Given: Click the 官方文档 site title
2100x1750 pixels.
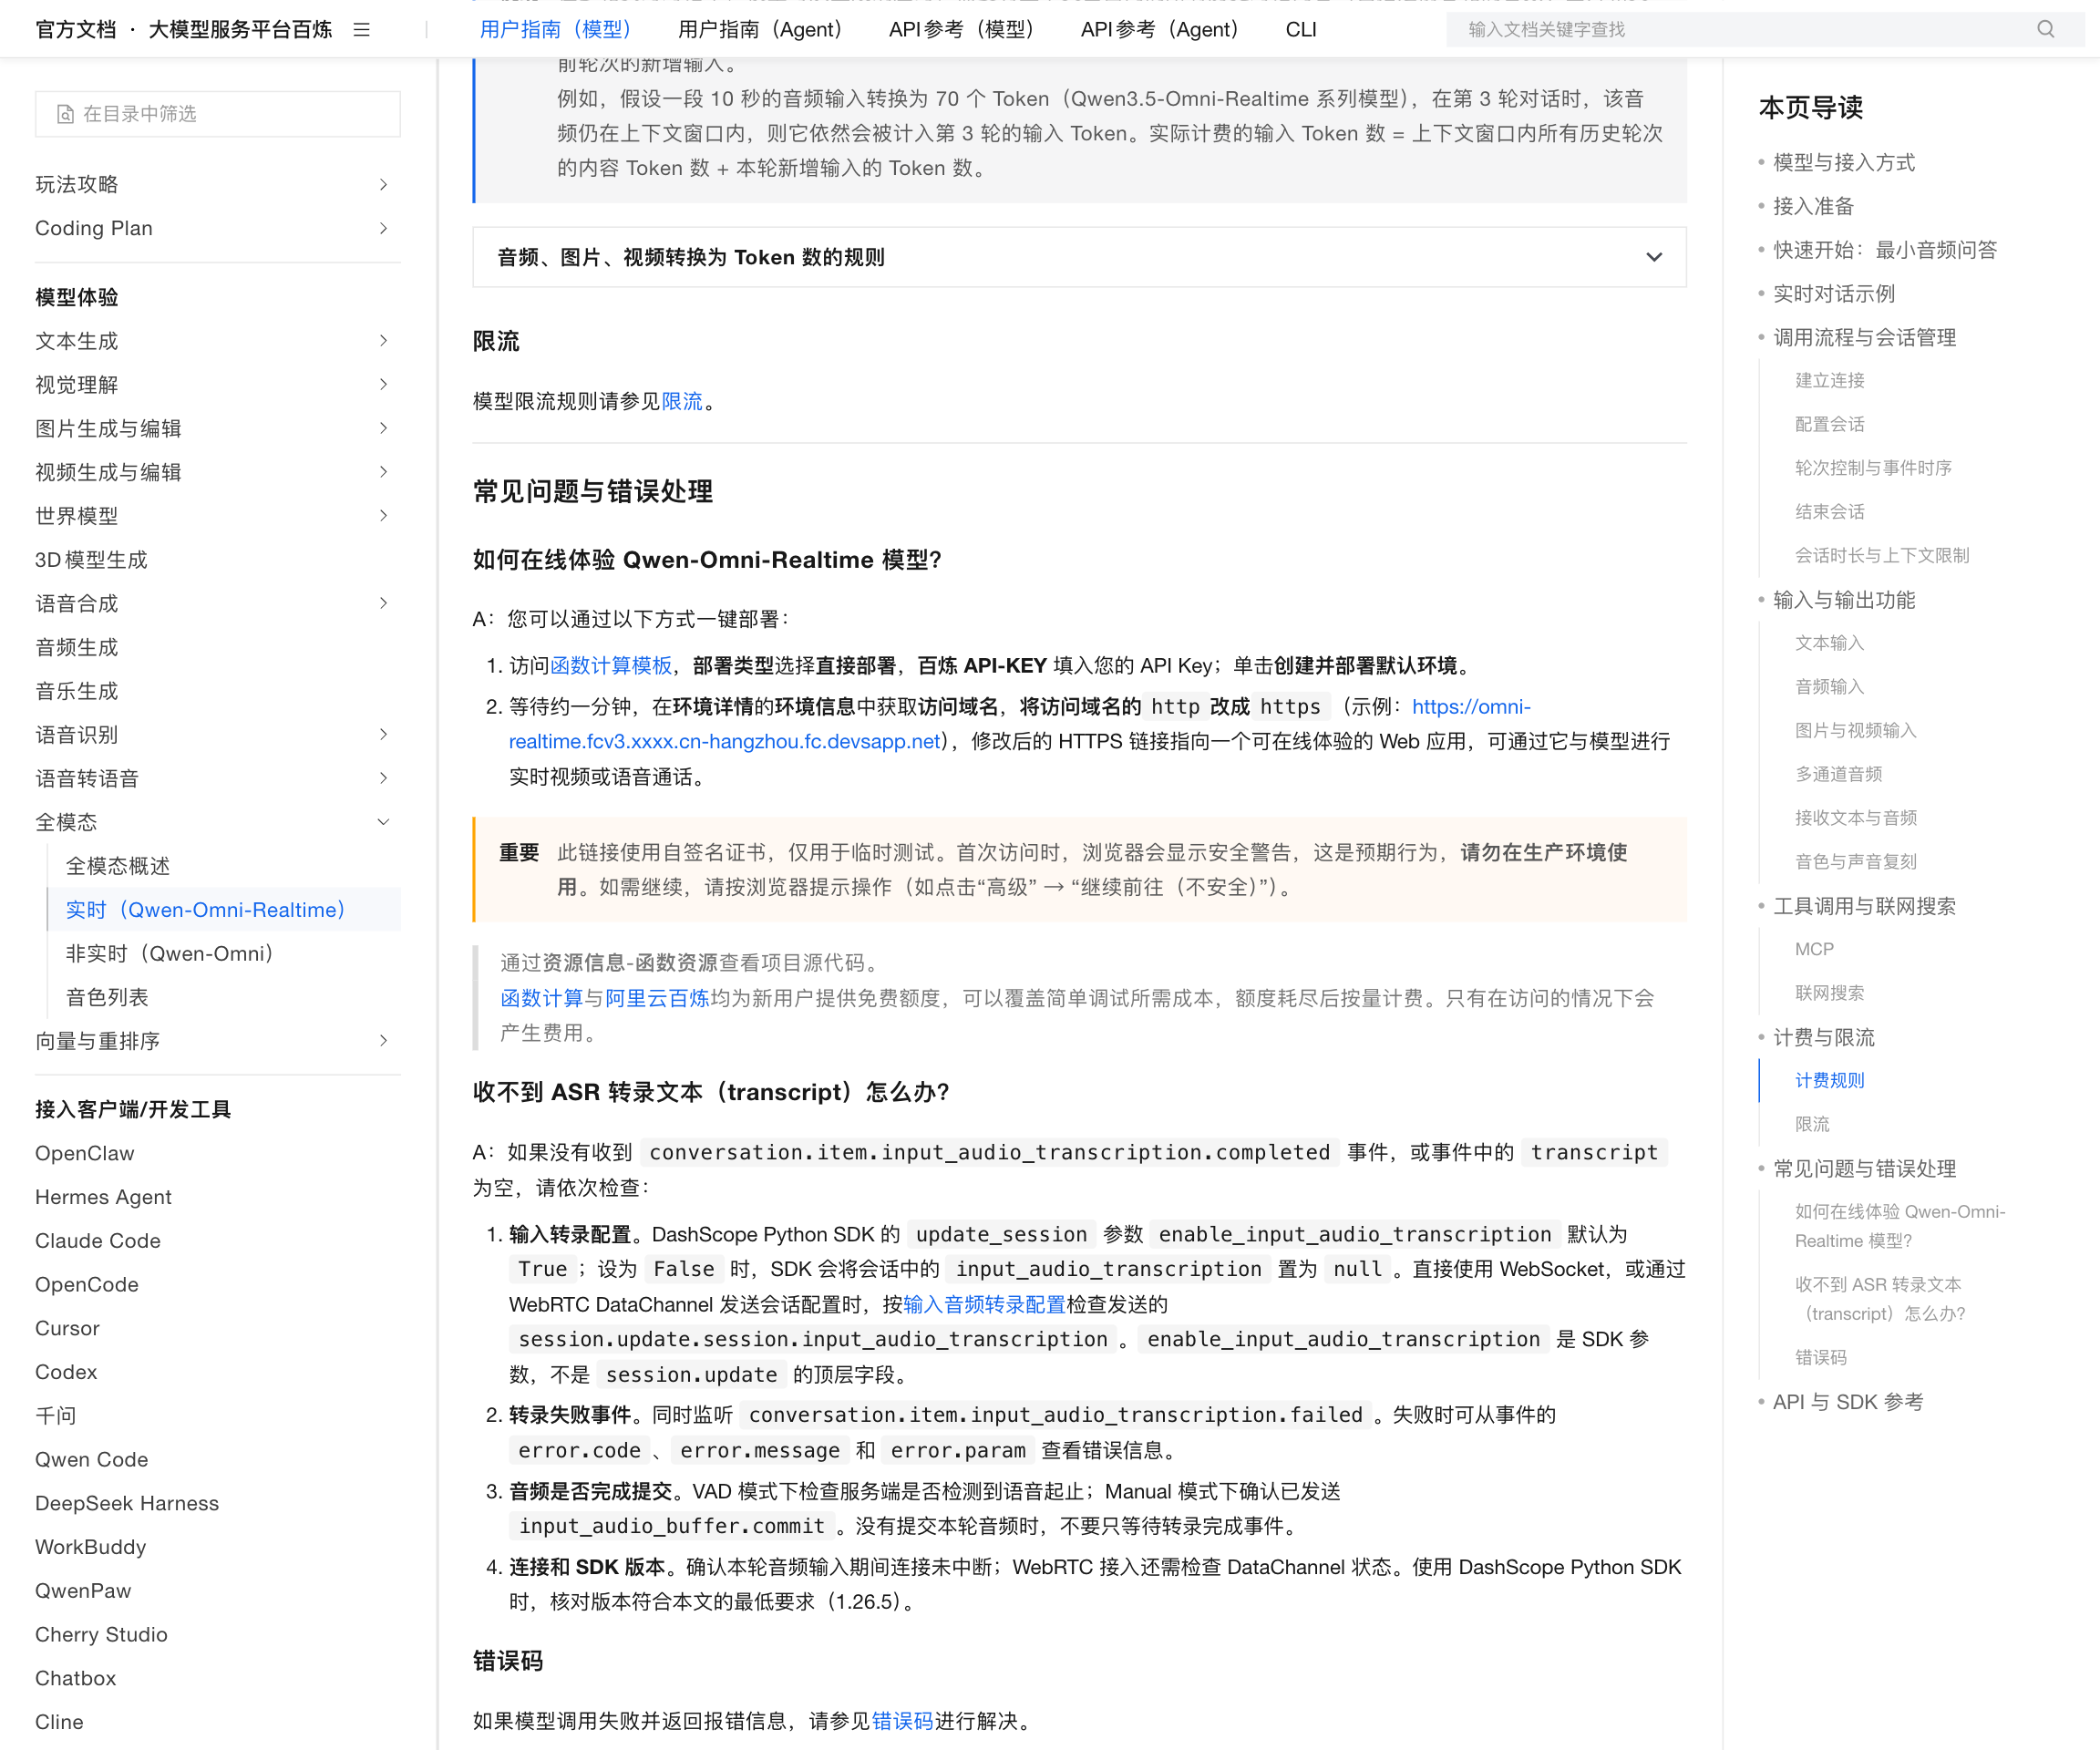Looking at the screenshot, I should coord(76,30).
